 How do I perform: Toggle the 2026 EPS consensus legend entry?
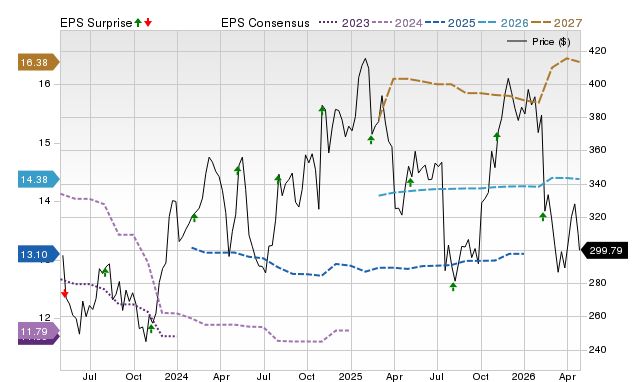coord(503,23)
